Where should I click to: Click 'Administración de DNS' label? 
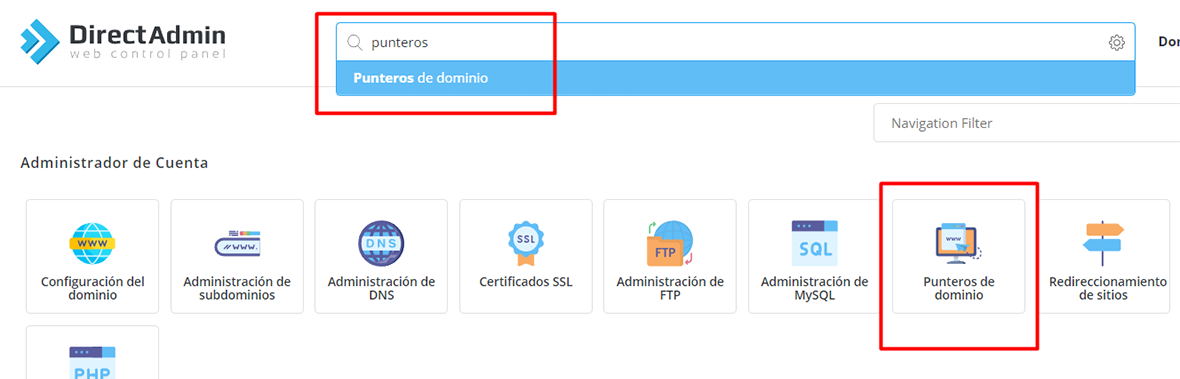click(382, 289)
